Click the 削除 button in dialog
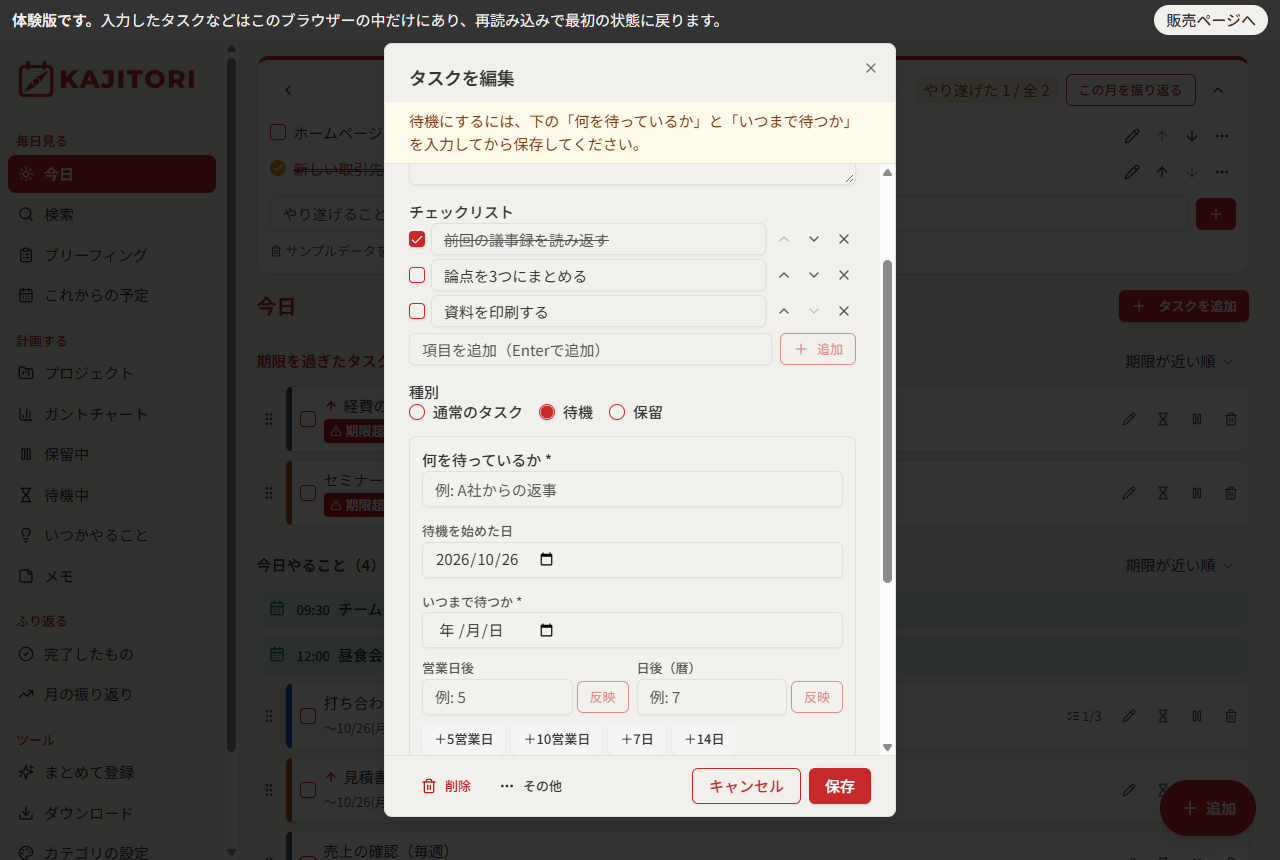 tap(446, 786)
